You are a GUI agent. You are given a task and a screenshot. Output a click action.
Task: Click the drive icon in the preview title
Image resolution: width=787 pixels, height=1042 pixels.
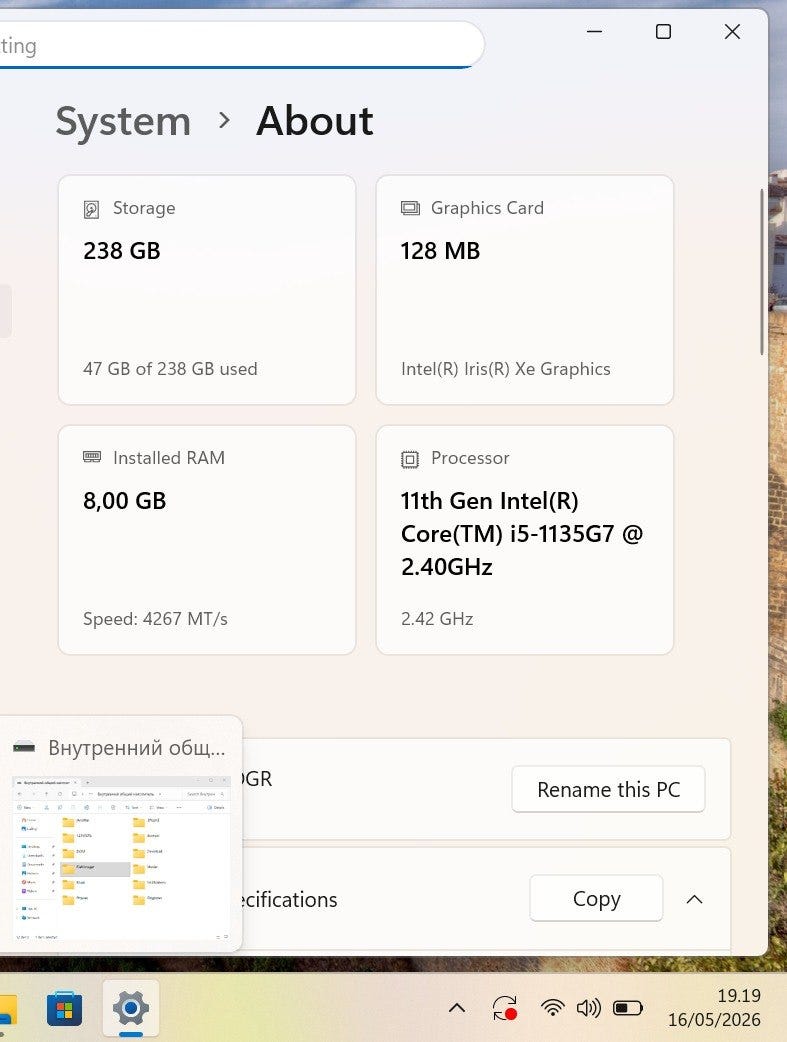pos(24,747)
